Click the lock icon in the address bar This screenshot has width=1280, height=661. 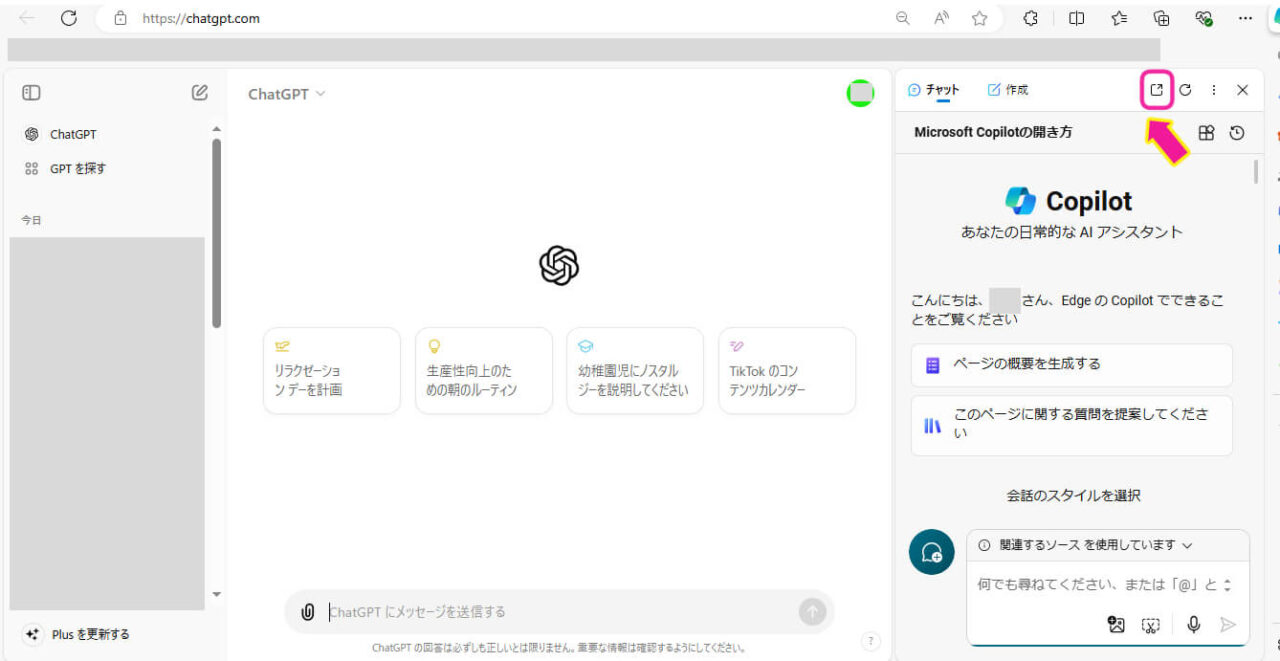[121, 18]
